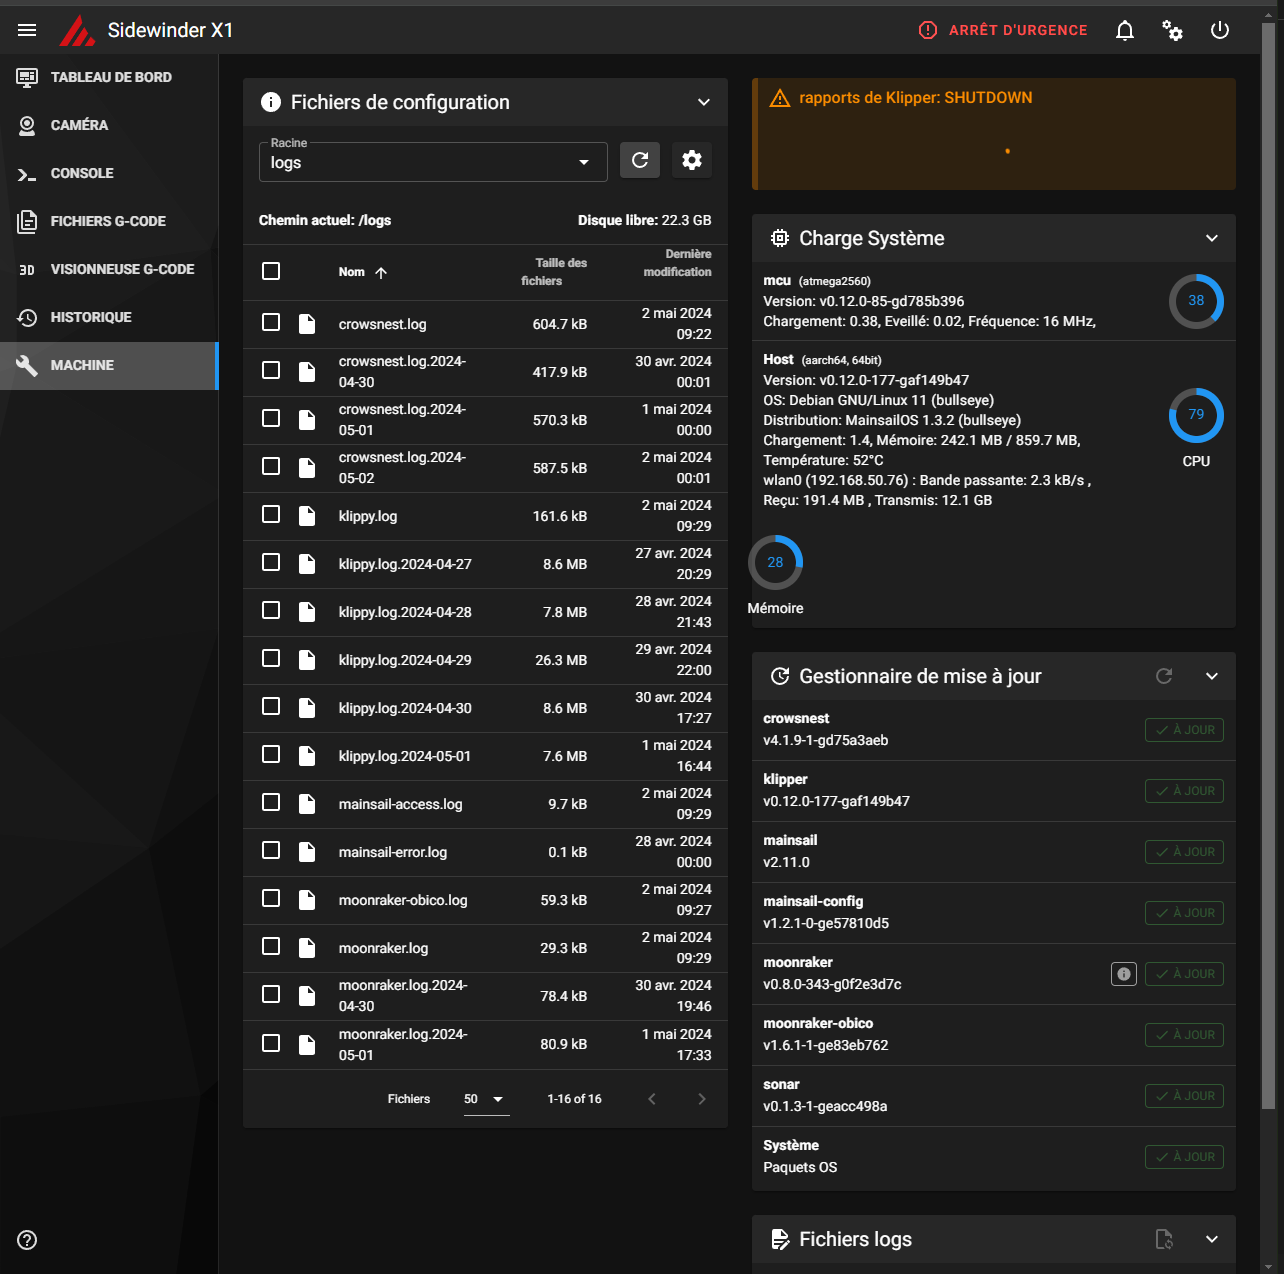Click the Charge Système chip icon
The width and height of the screenshot is (1284, 1274).
(x=780, y=238)
